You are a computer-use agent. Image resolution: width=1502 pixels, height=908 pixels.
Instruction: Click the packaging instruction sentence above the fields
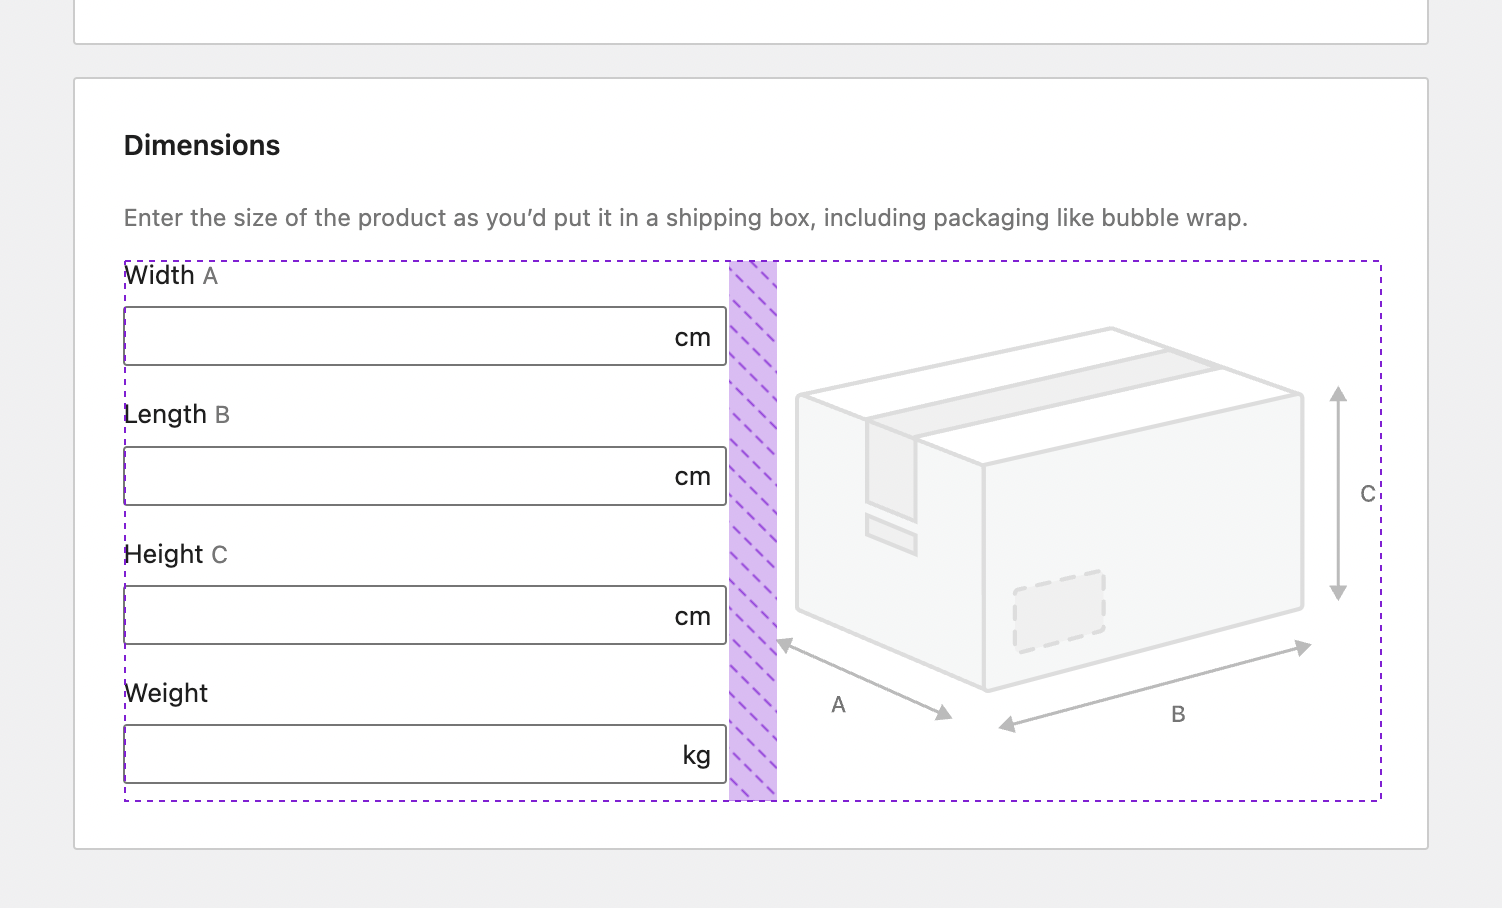[686, 217]
